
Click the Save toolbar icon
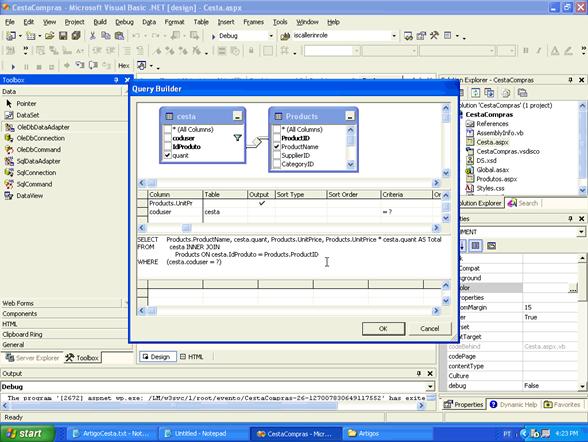coord(63,36)
